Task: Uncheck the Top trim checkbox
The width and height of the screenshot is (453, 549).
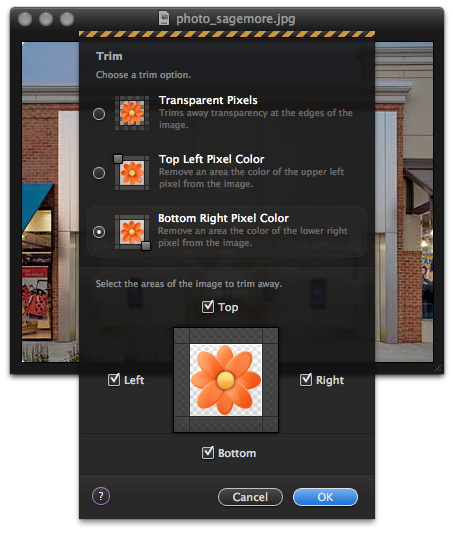Action: [208, 307]
